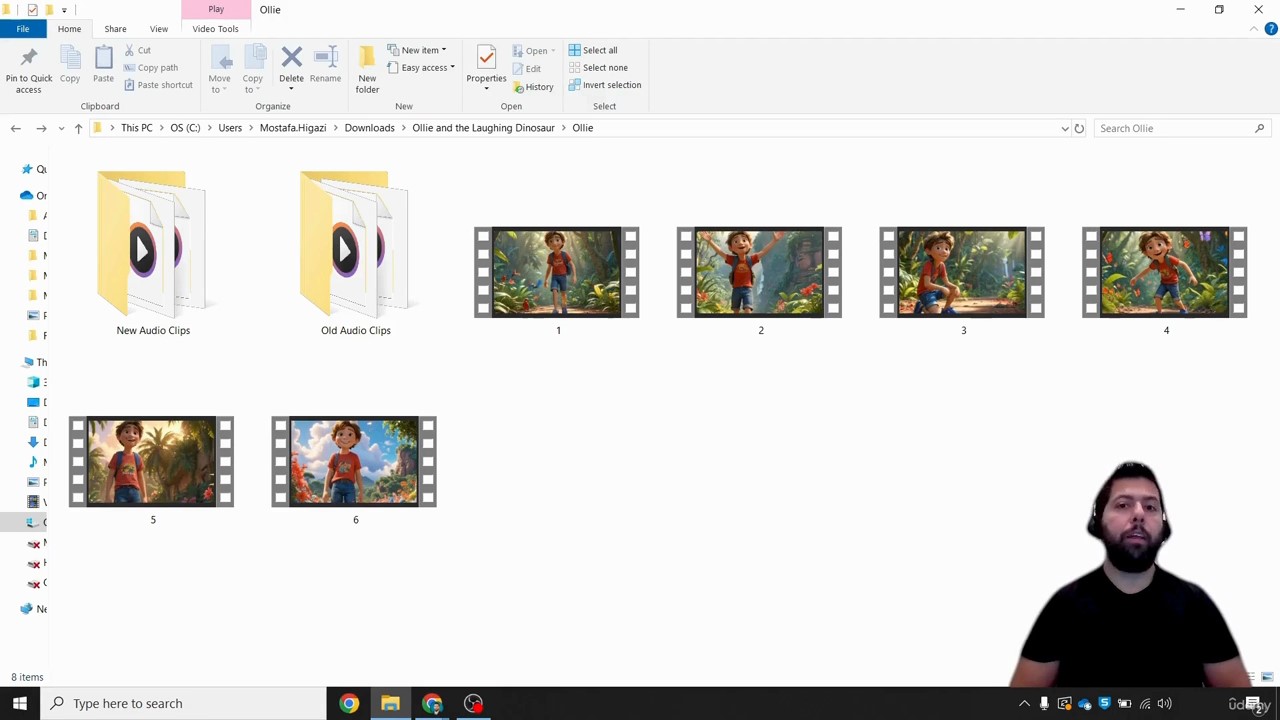This screenshot has height=720, width=1280.
Task: Click File Explorer taskbar icon
Action: point(390,703)
